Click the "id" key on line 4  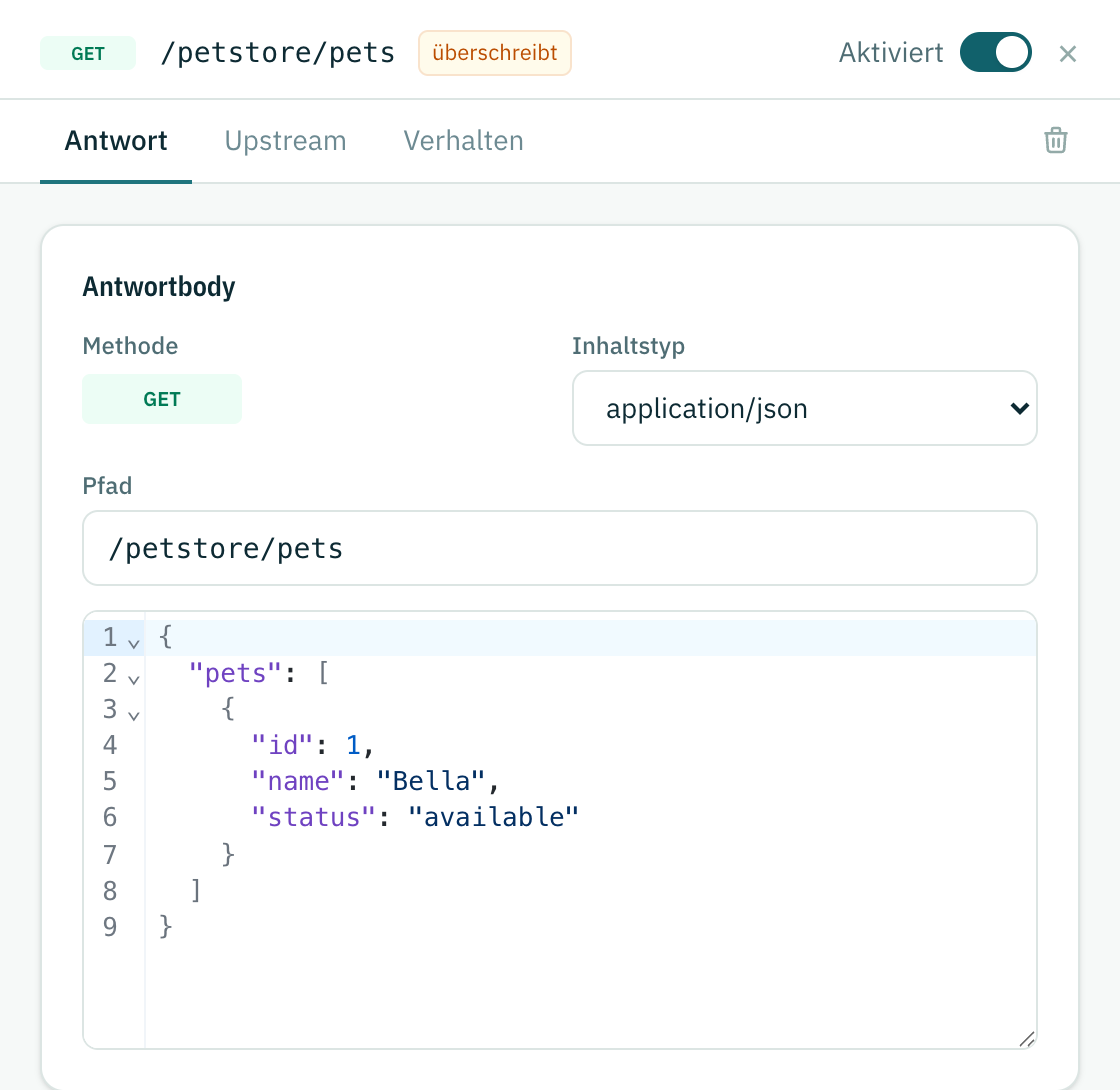point(281,745)
